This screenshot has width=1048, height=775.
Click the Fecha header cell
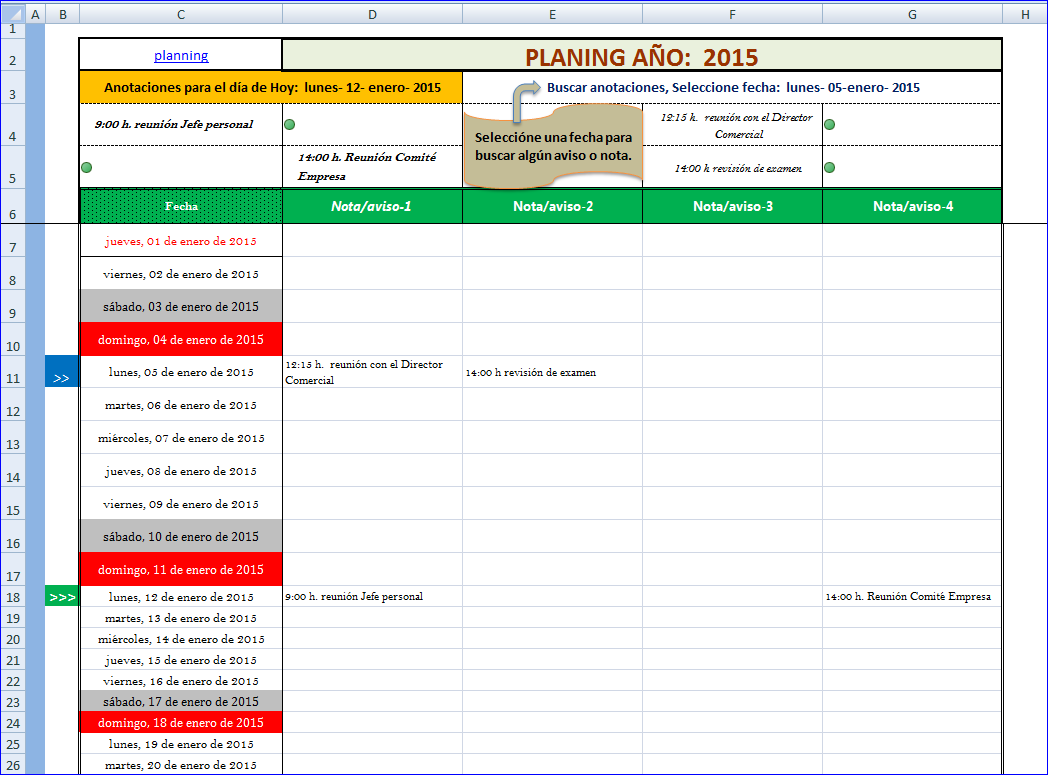(181, 206)
